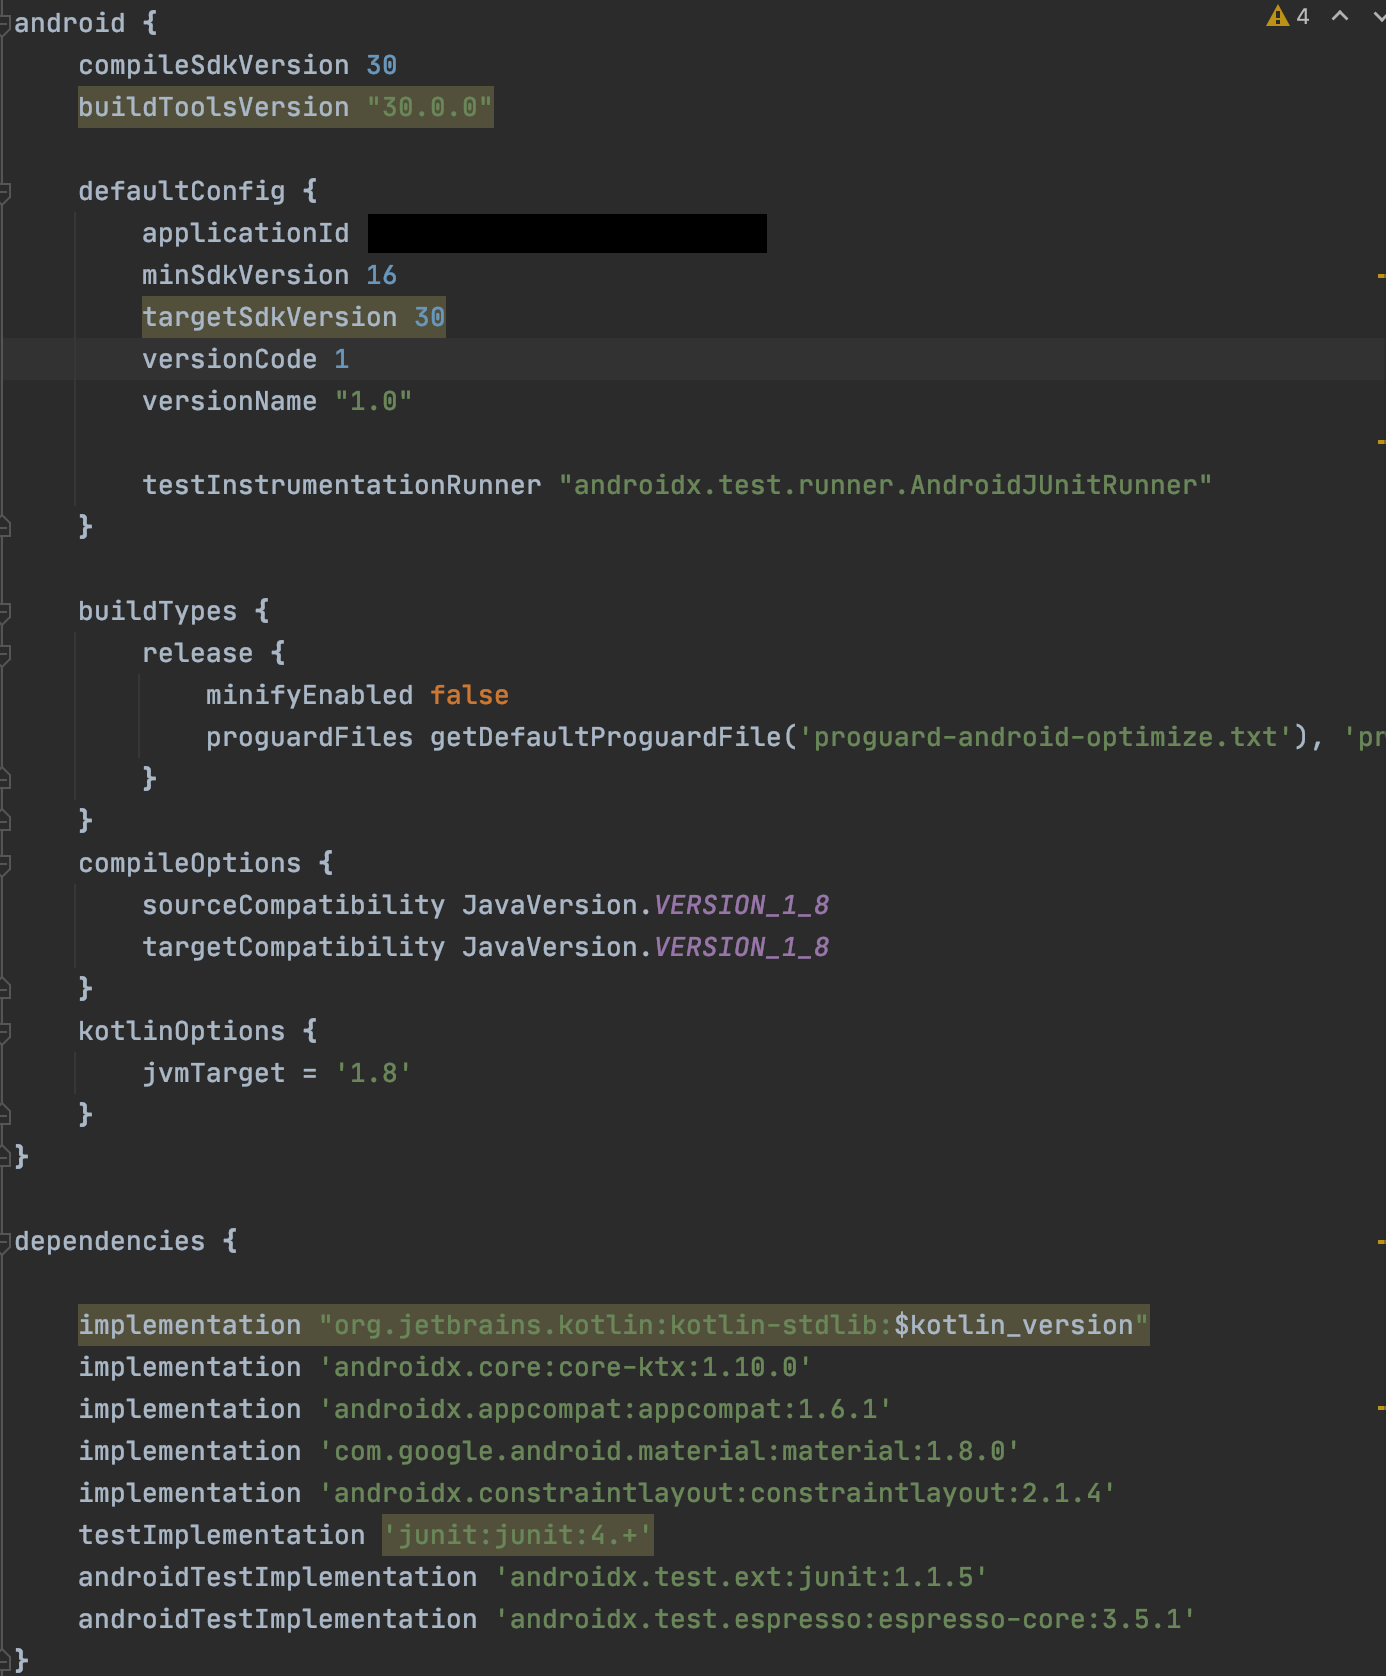Click the warning count number 4
Screen dimensions: 1386x1676
(x=1303, y=16)
